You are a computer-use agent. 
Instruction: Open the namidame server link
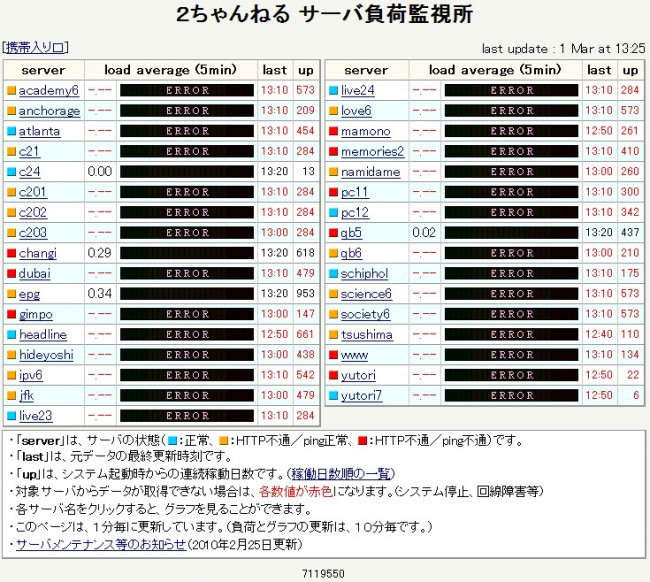tap(371, 172)
